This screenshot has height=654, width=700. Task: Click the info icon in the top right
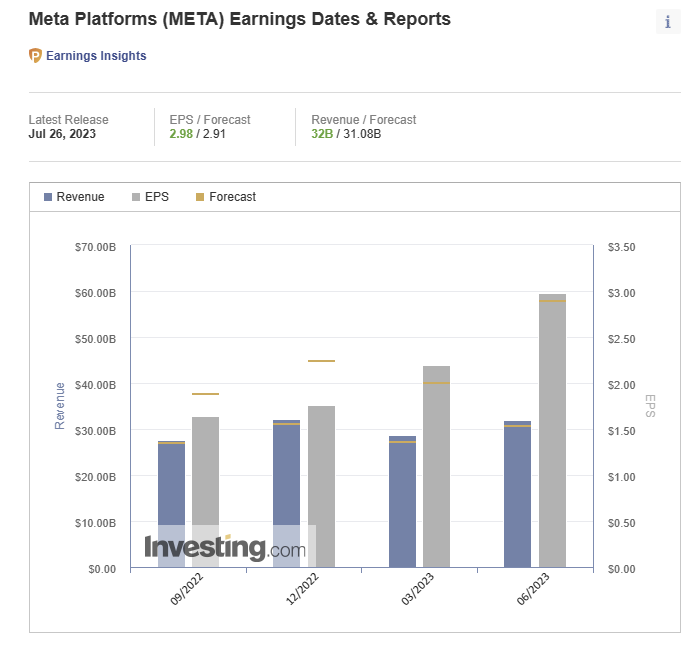pyautogui.click(x=668, y=21)
